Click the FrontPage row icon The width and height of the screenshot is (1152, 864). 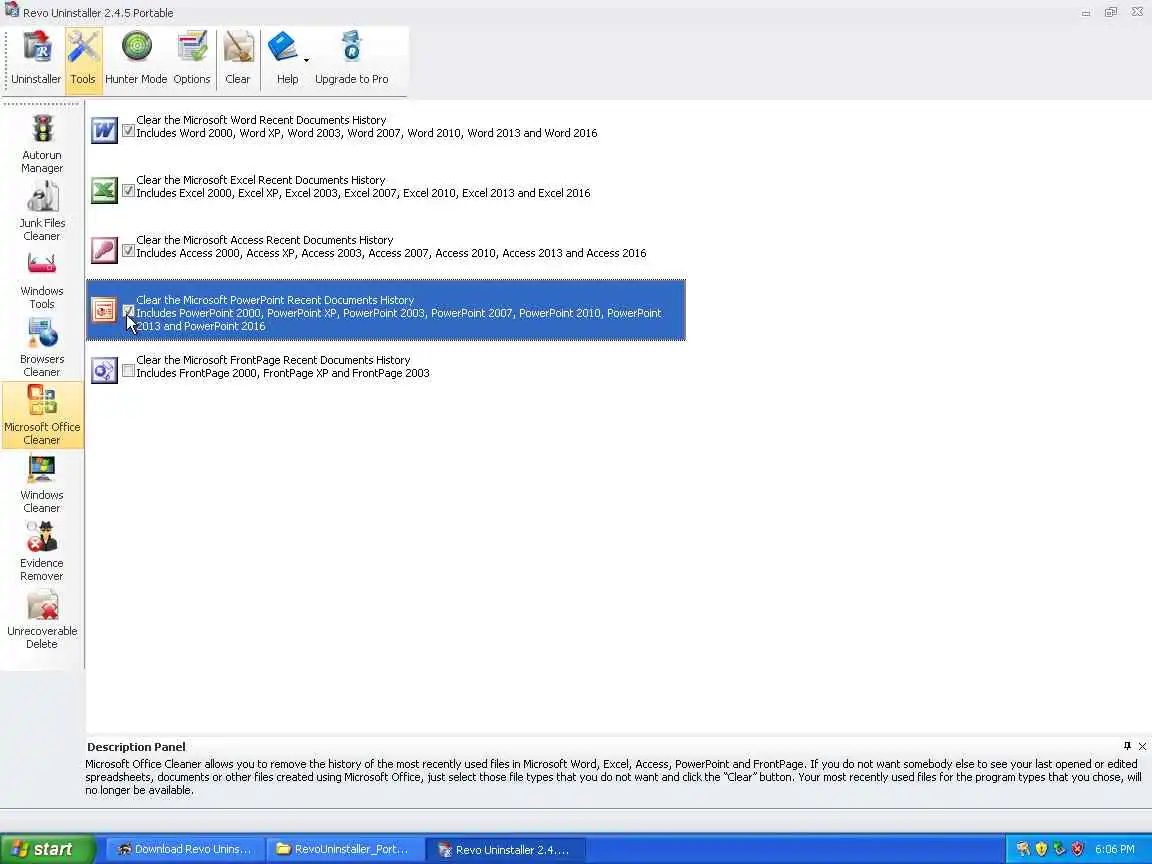click(104, 370)
